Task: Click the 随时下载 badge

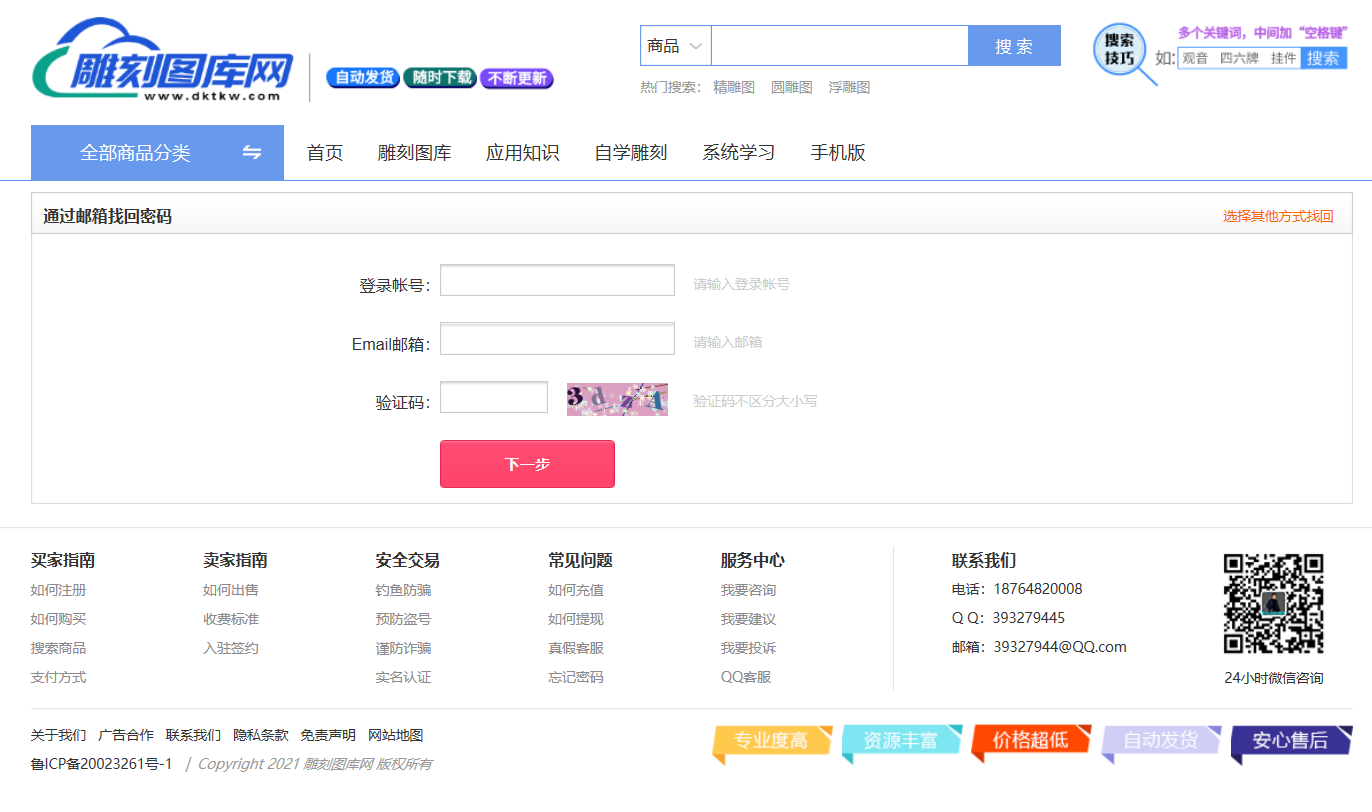Action: click(x=440, y=77)
